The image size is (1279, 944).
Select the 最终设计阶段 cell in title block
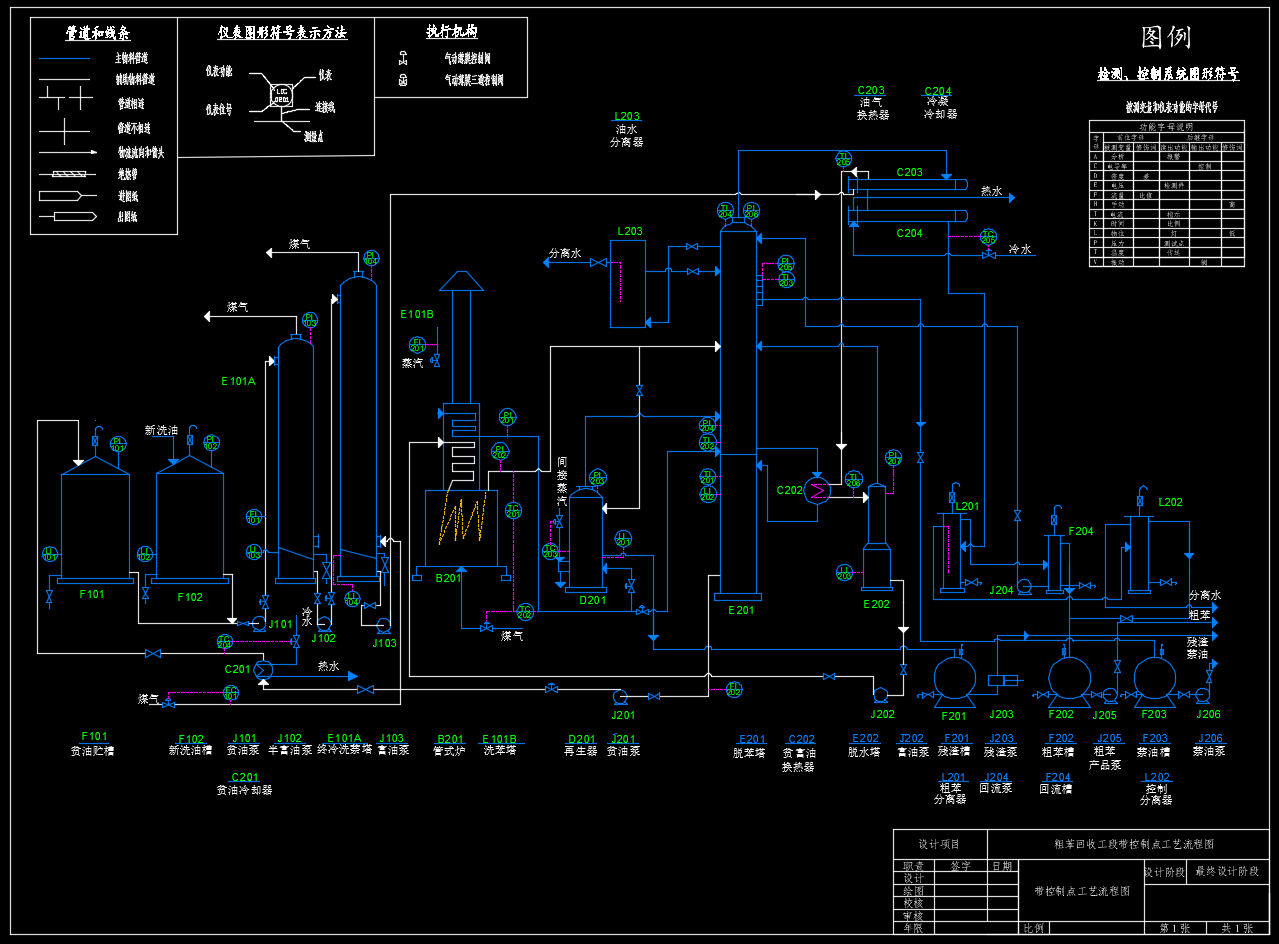(x=1227, y=871)
